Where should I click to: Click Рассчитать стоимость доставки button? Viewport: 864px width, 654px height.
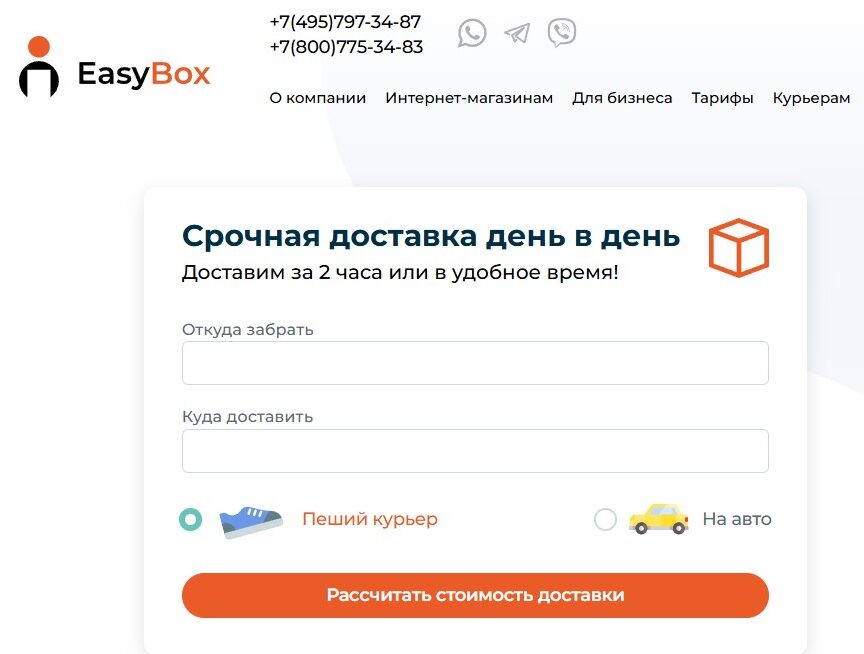[x=475, y=595]
